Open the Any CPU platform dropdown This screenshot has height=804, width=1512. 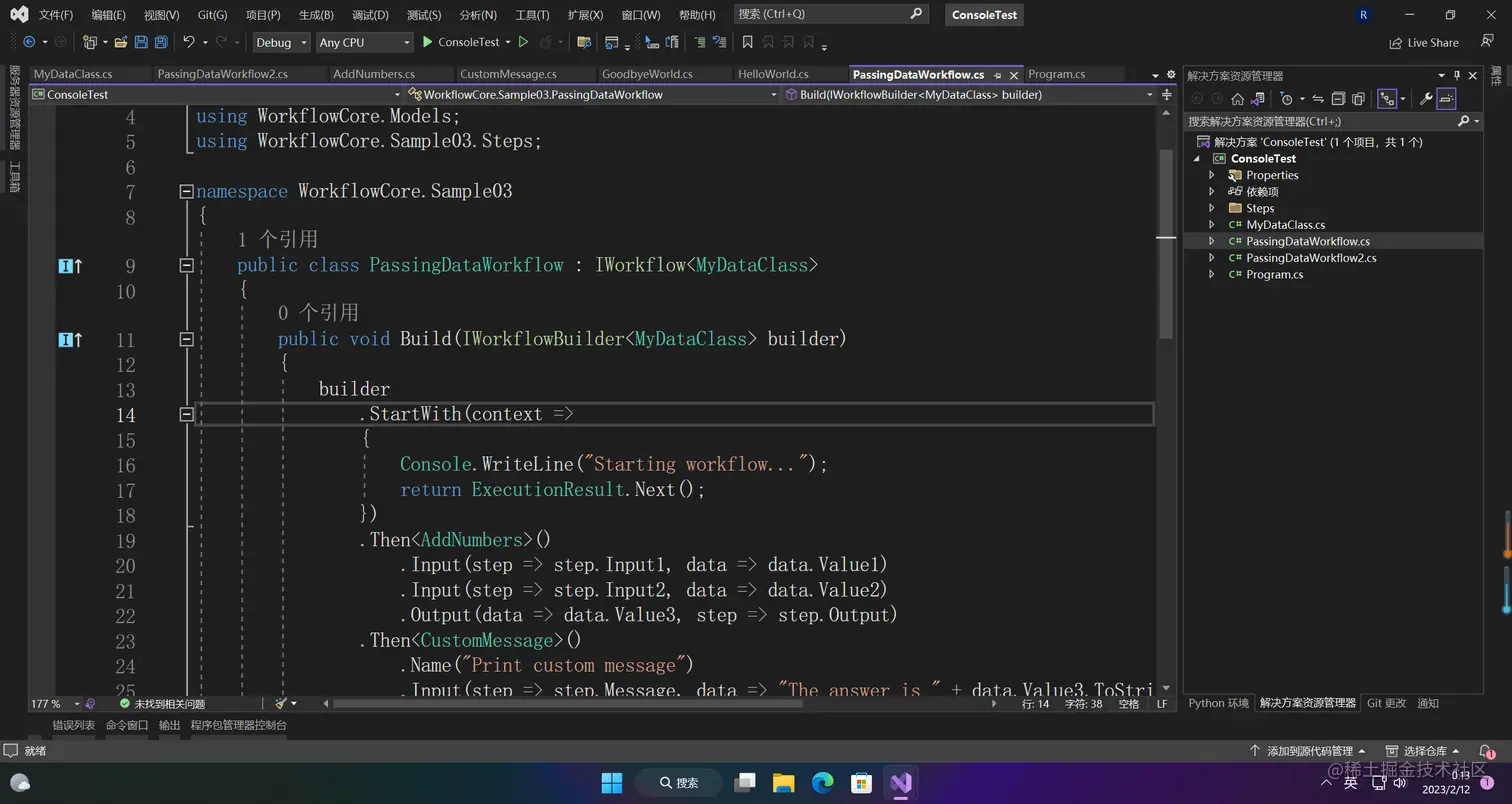[x=364, y=42]
